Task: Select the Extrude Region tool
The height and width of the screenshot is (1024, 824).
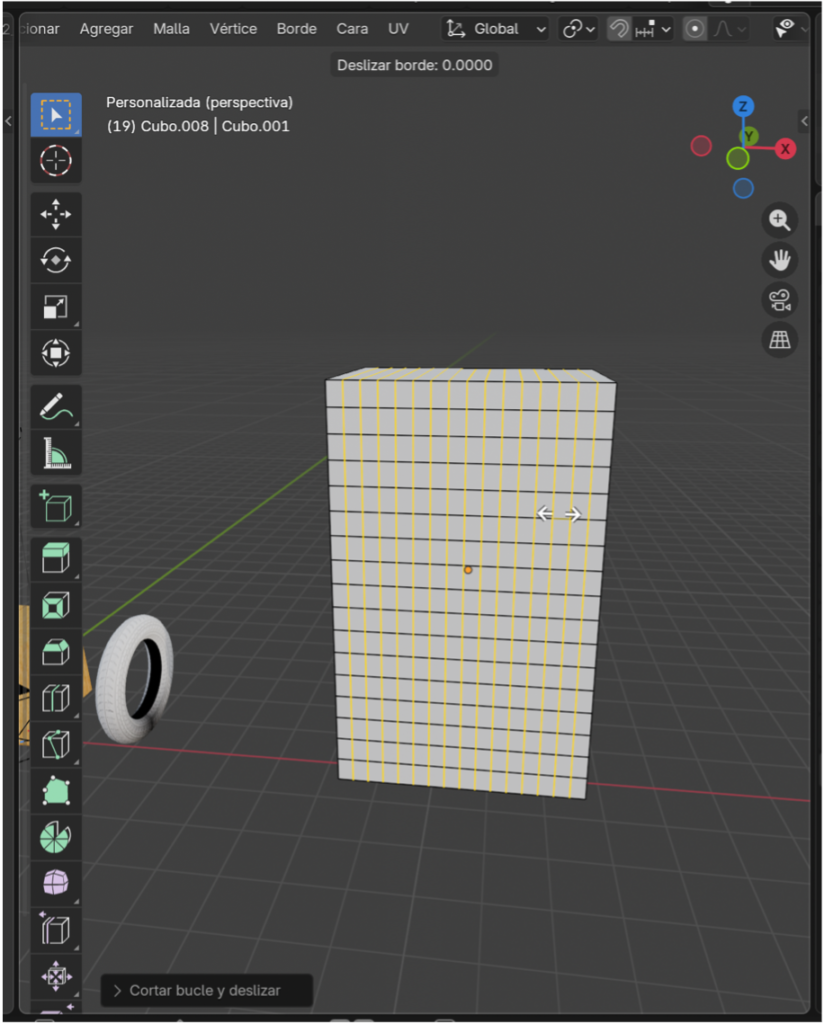Action: pyautogui.click(x=56, y=558)
